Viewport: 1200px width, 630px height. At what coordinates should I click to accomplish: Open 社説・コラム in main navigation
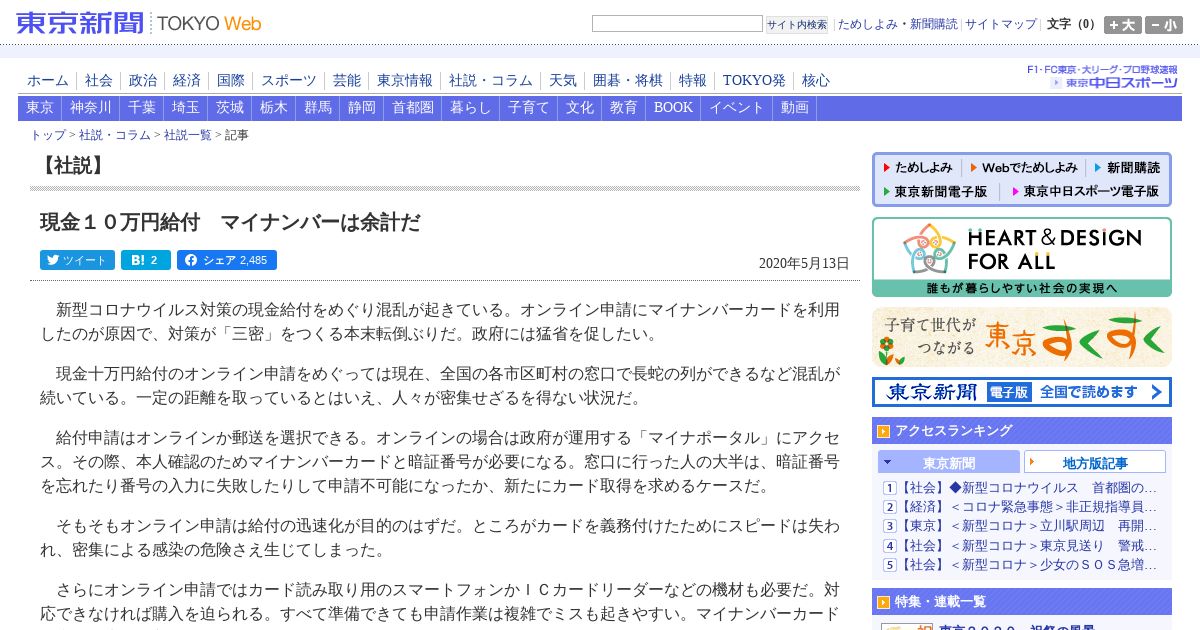[x=491, y=81]
